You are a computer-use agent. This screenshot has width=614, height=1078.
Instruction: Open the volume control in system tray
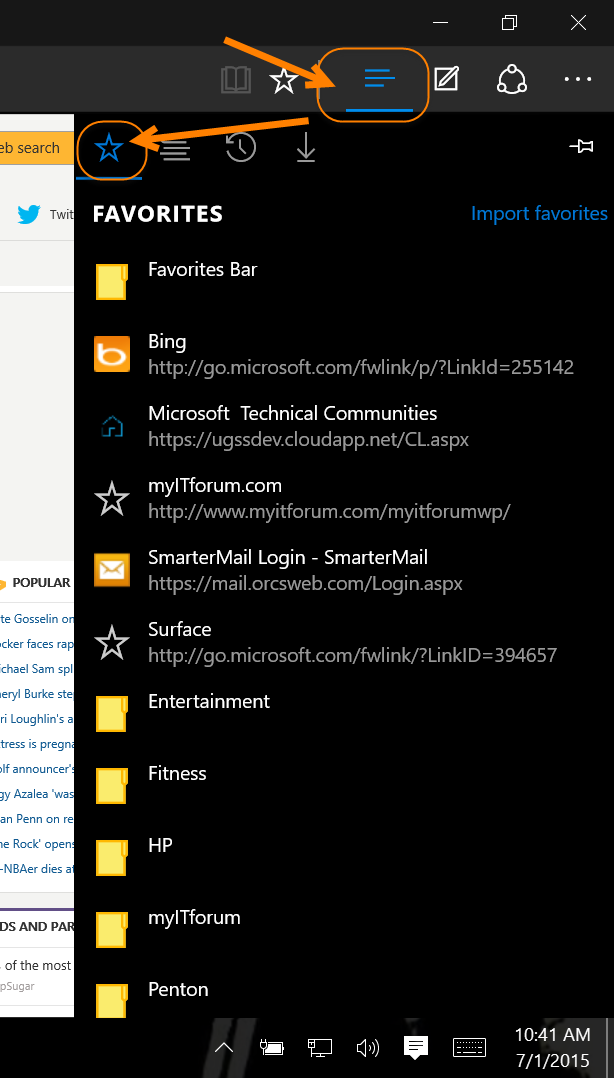[x=368, y=1047]
